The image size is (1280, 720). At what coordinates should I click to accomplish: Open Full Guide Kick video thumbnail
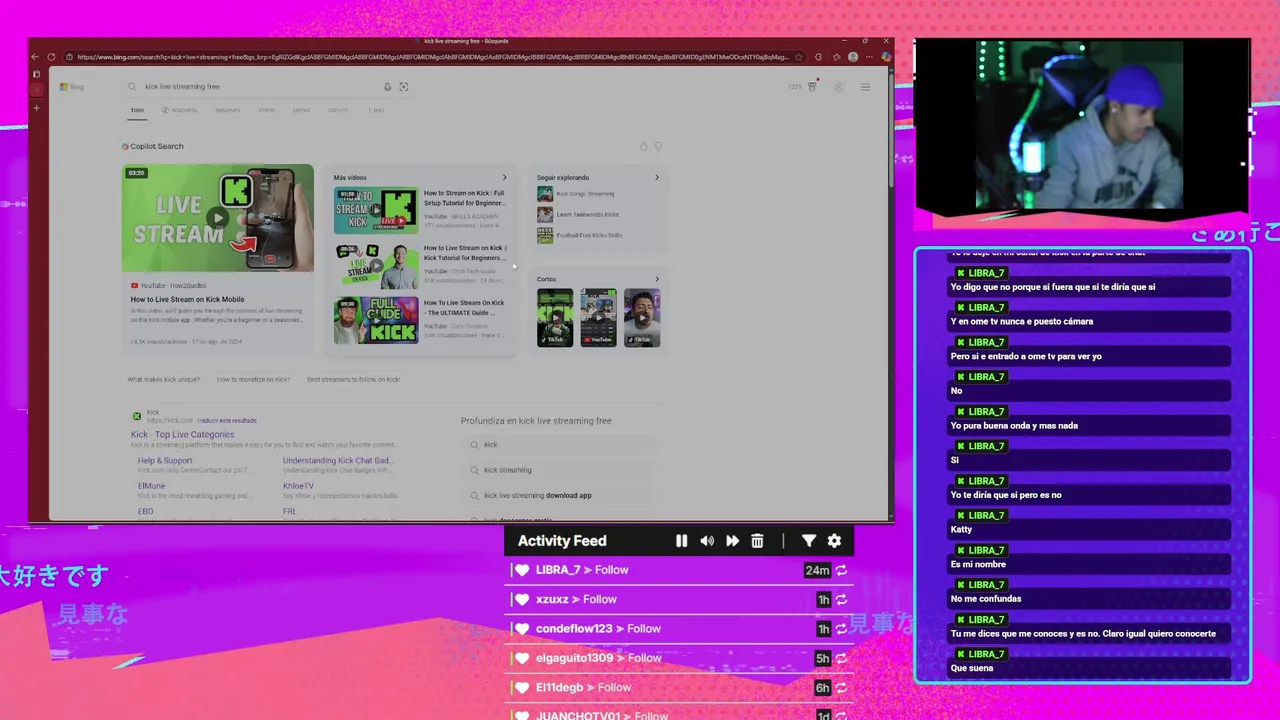[376, 320]
